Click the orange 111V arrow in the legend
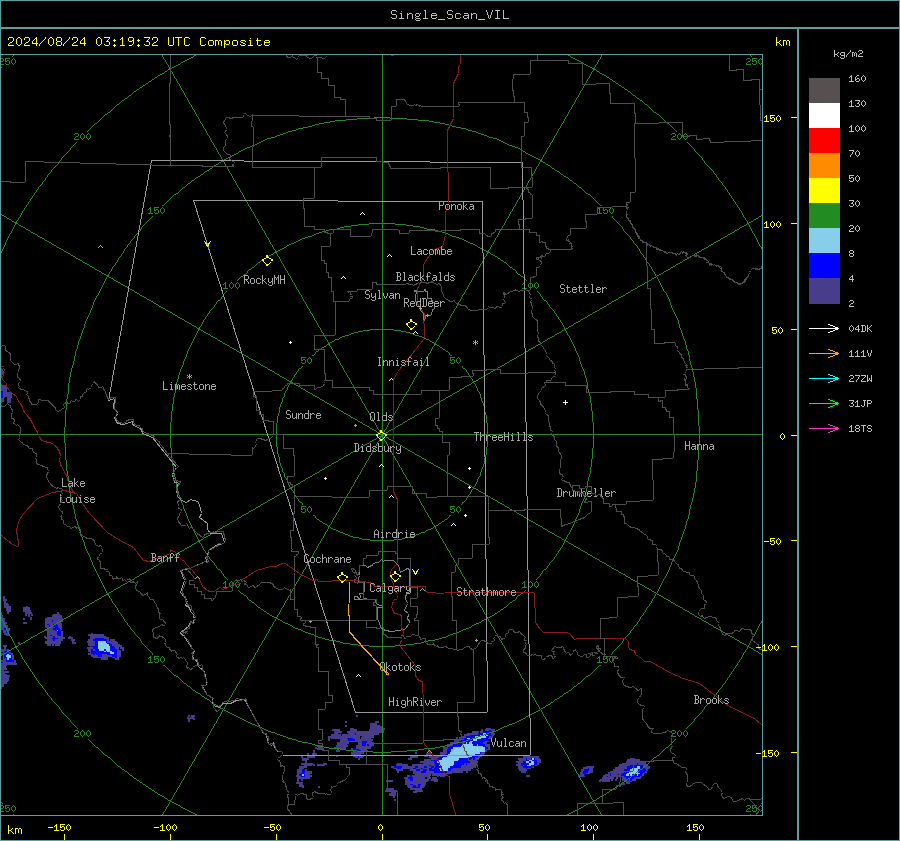The height and width of the screenshot is (841, 900). coord(824,354)
